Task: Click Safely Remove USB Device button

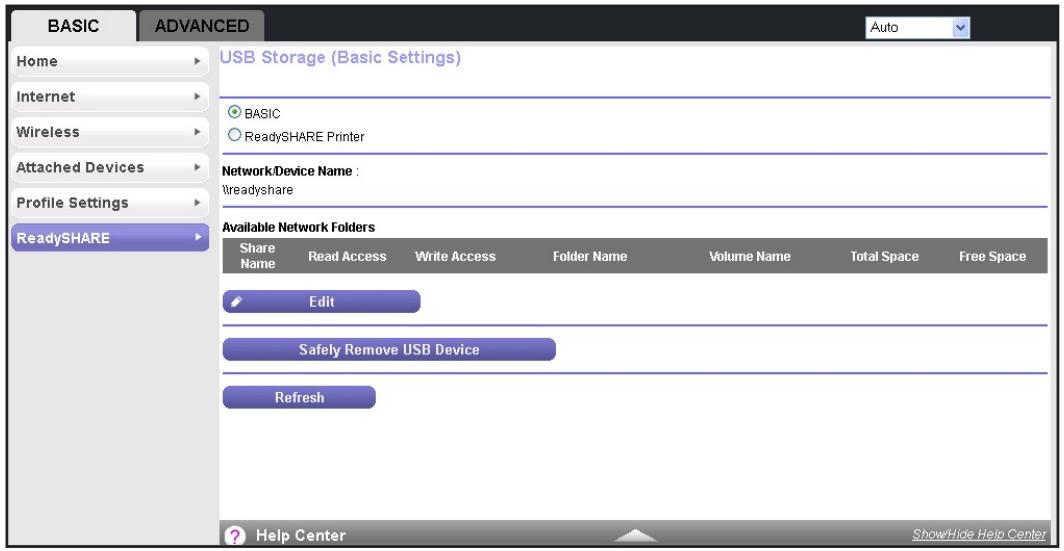Action: point(389,349)
